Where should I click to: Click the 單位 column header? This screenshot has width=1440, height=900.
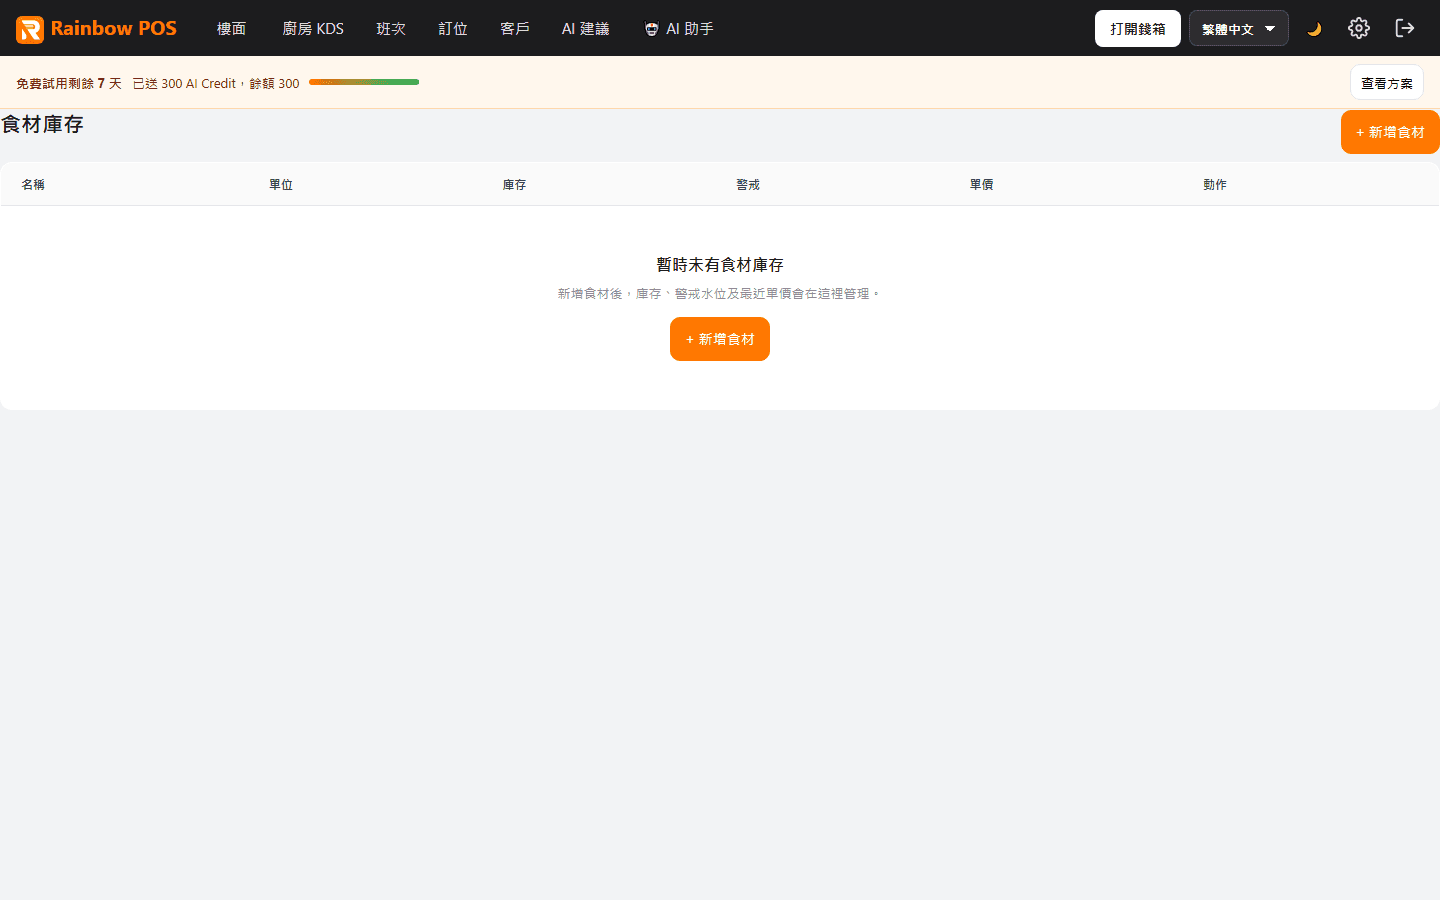[x=281, y=184]
